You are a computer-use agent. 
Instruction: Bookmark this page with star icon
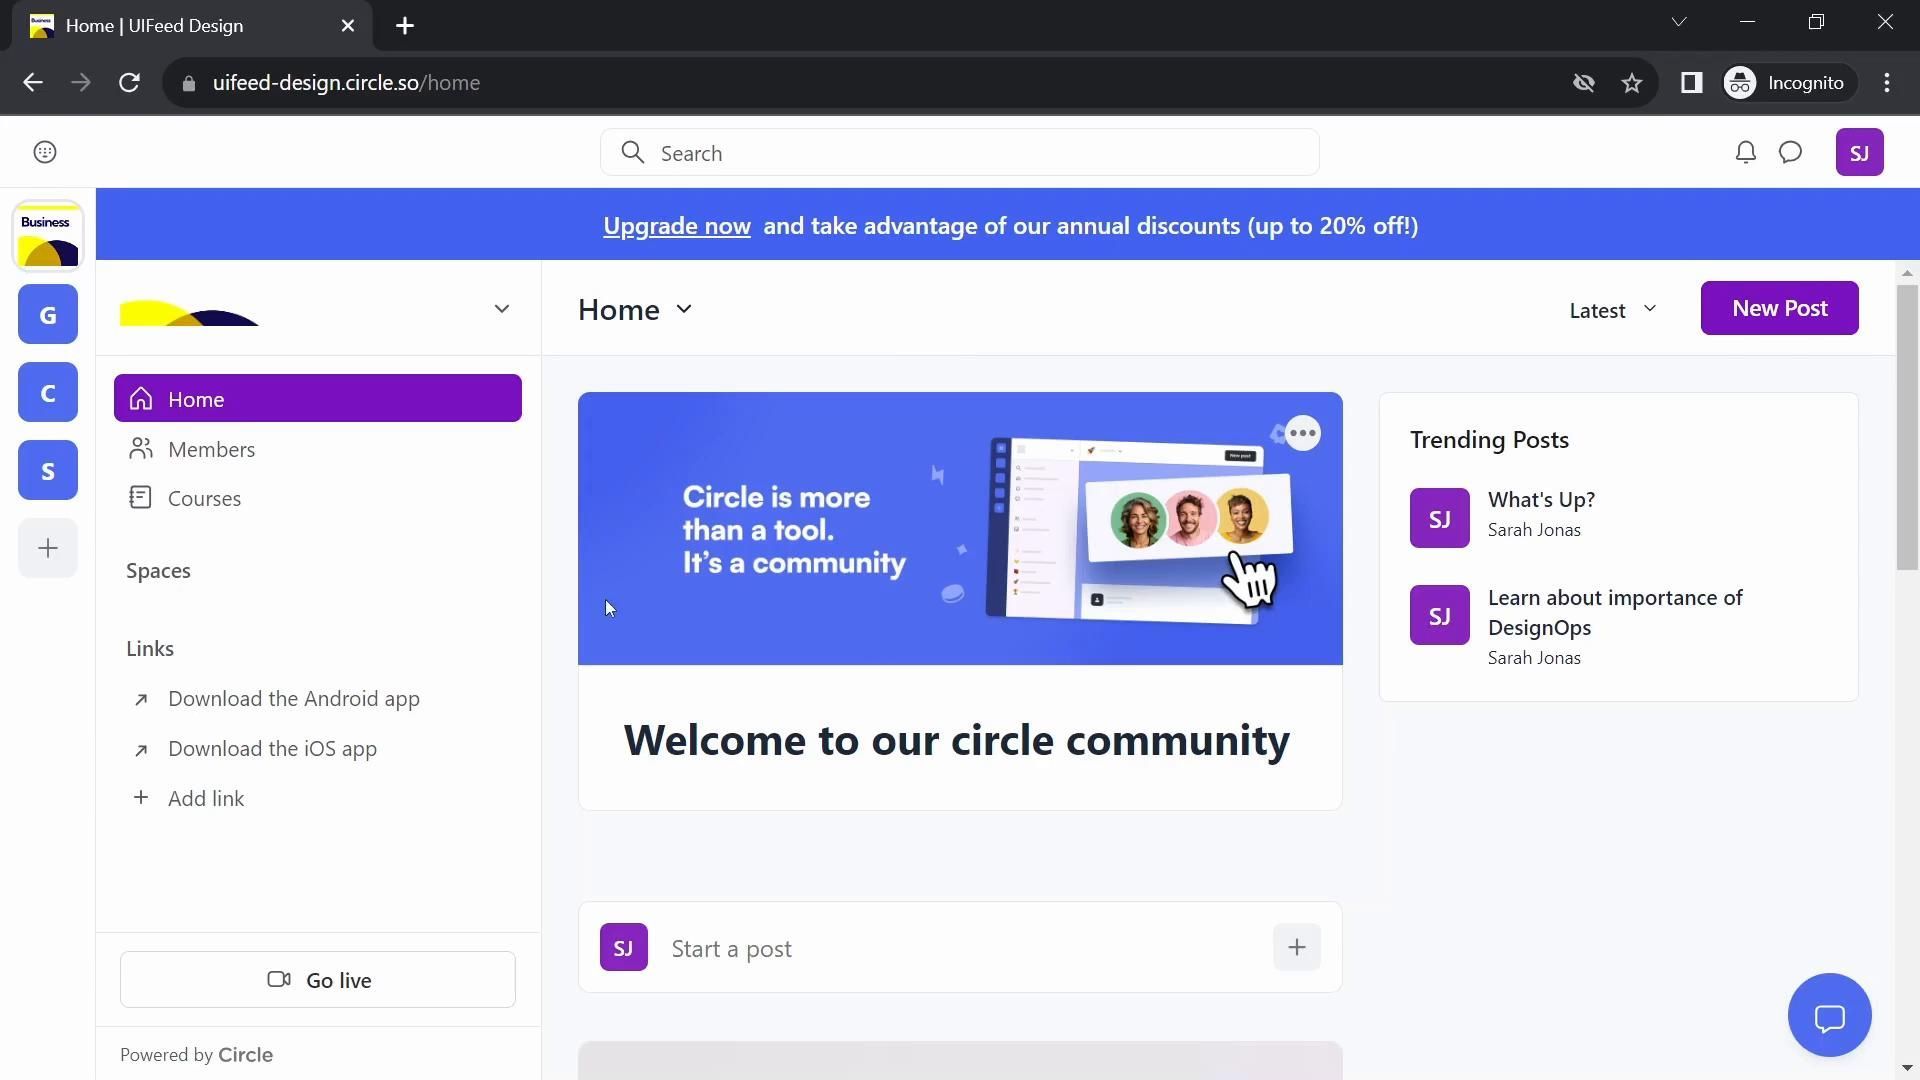pyautogui.click(x=1632, y=83)
